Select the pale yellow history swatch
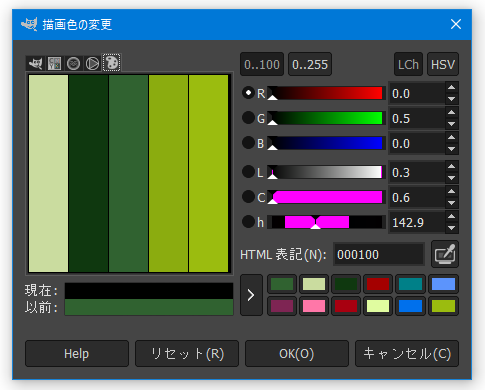Viewport: 485px width, 390px height. (x=378, y=306)
